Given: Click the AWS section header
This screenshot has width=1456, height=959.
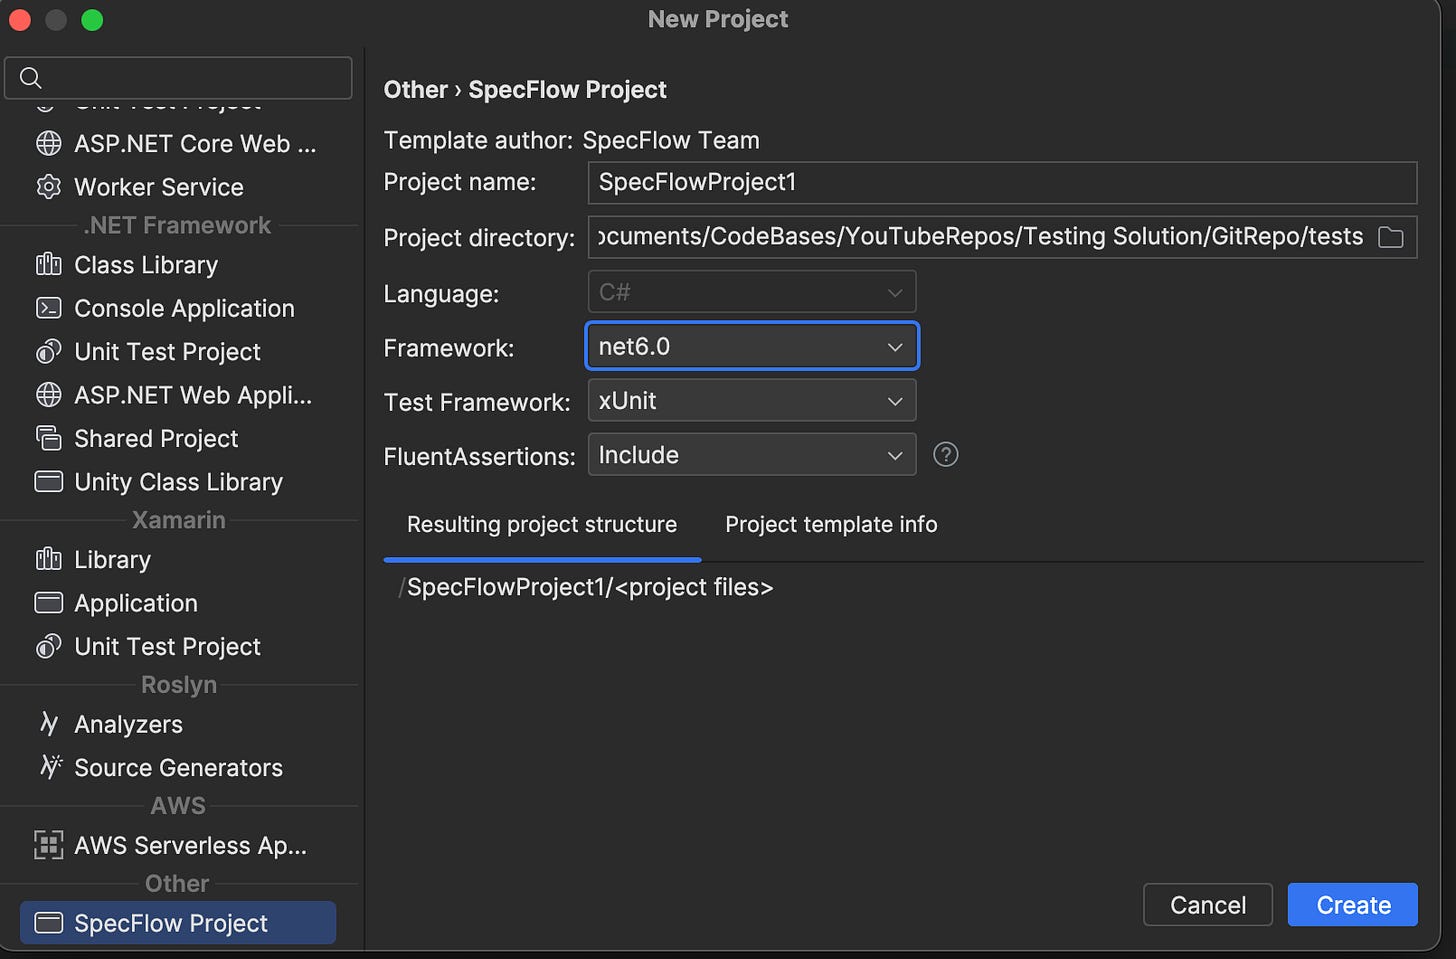Looking at the screenshot, I should [178, 806].
